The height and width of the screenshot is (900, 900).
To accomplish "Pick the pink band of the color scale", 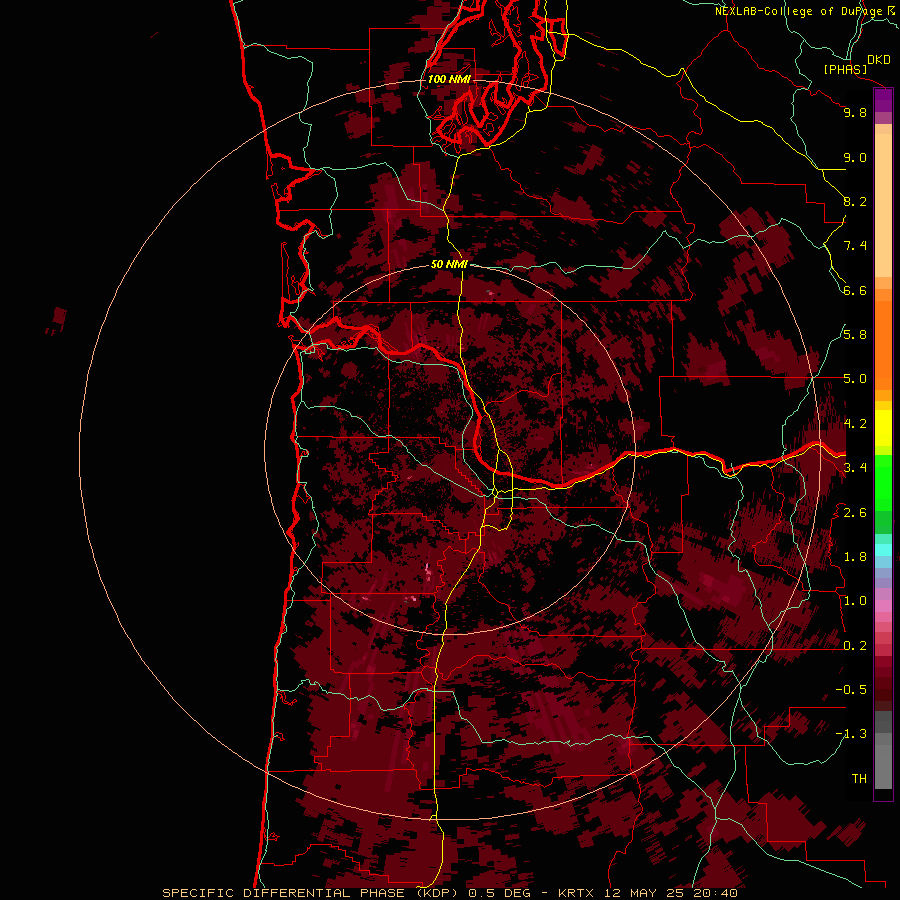I will click(883, 606).
